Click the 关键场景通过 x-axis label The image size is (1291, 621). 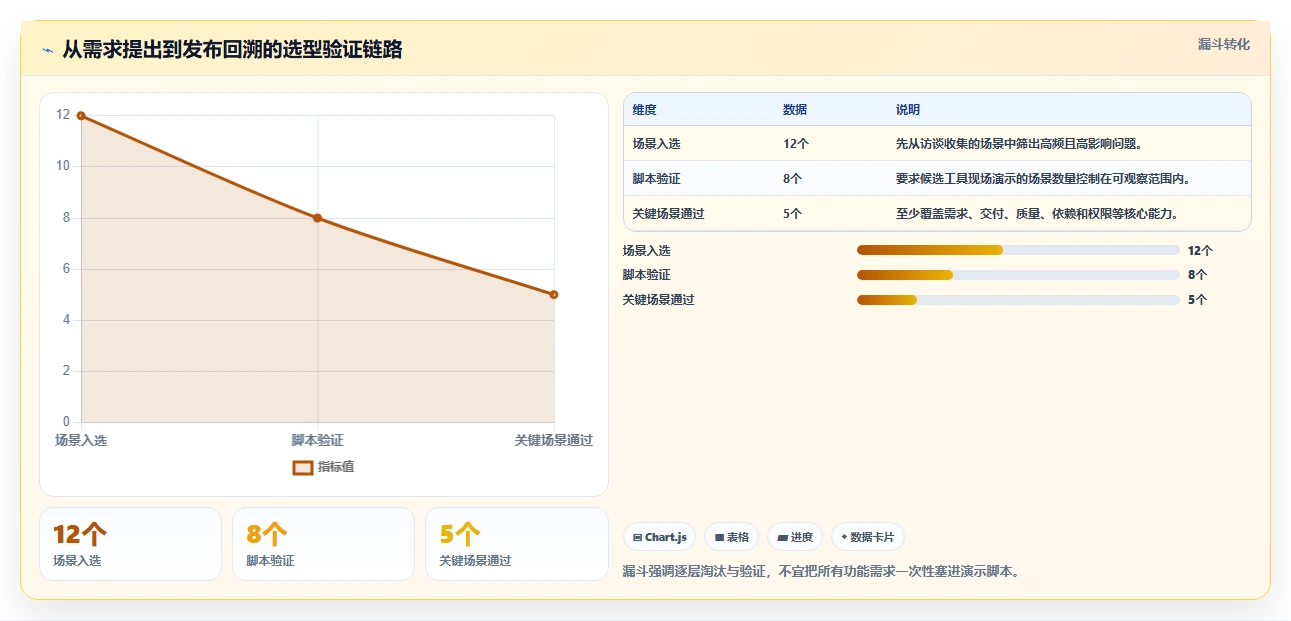[x=554, y=440]
